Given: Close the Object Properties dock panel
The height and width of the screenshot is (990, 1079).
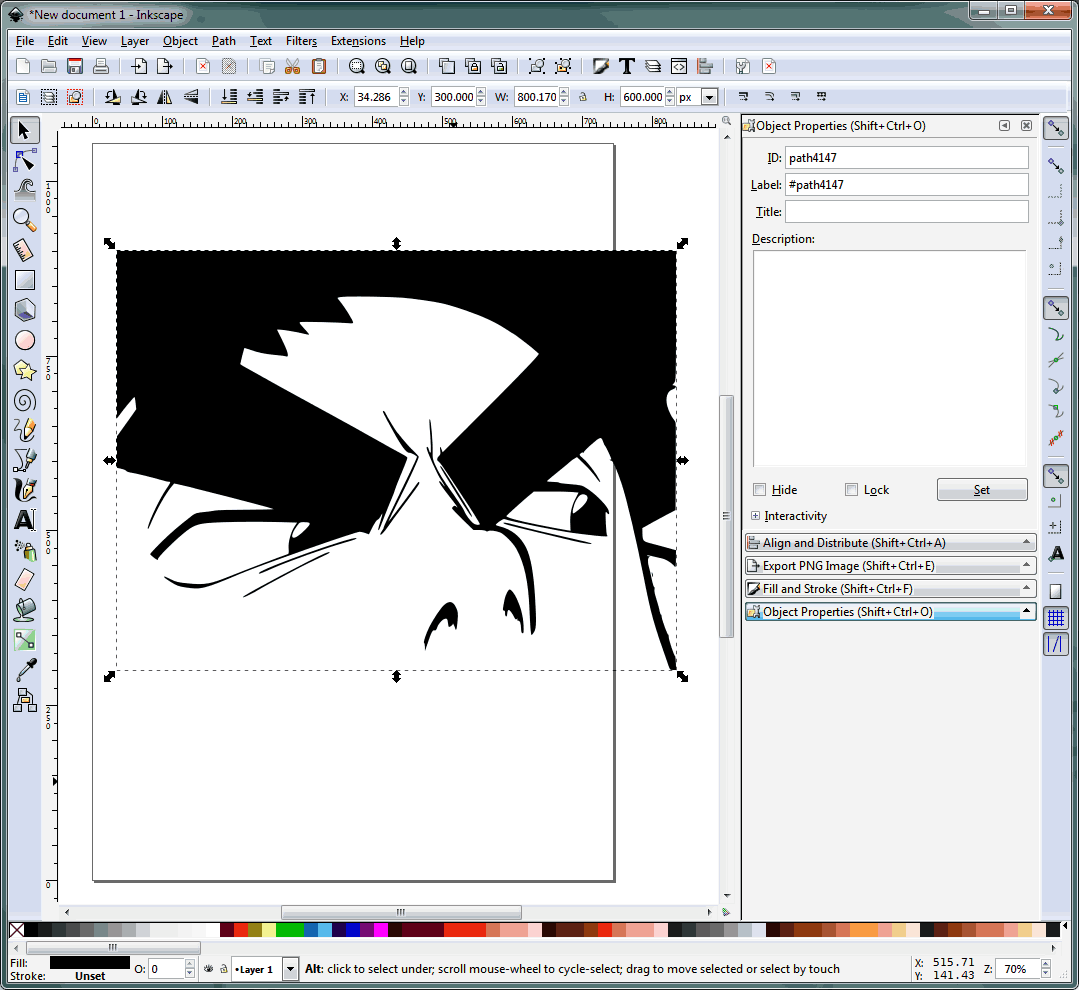Looking at the screenshot, I should point(1026,126).
